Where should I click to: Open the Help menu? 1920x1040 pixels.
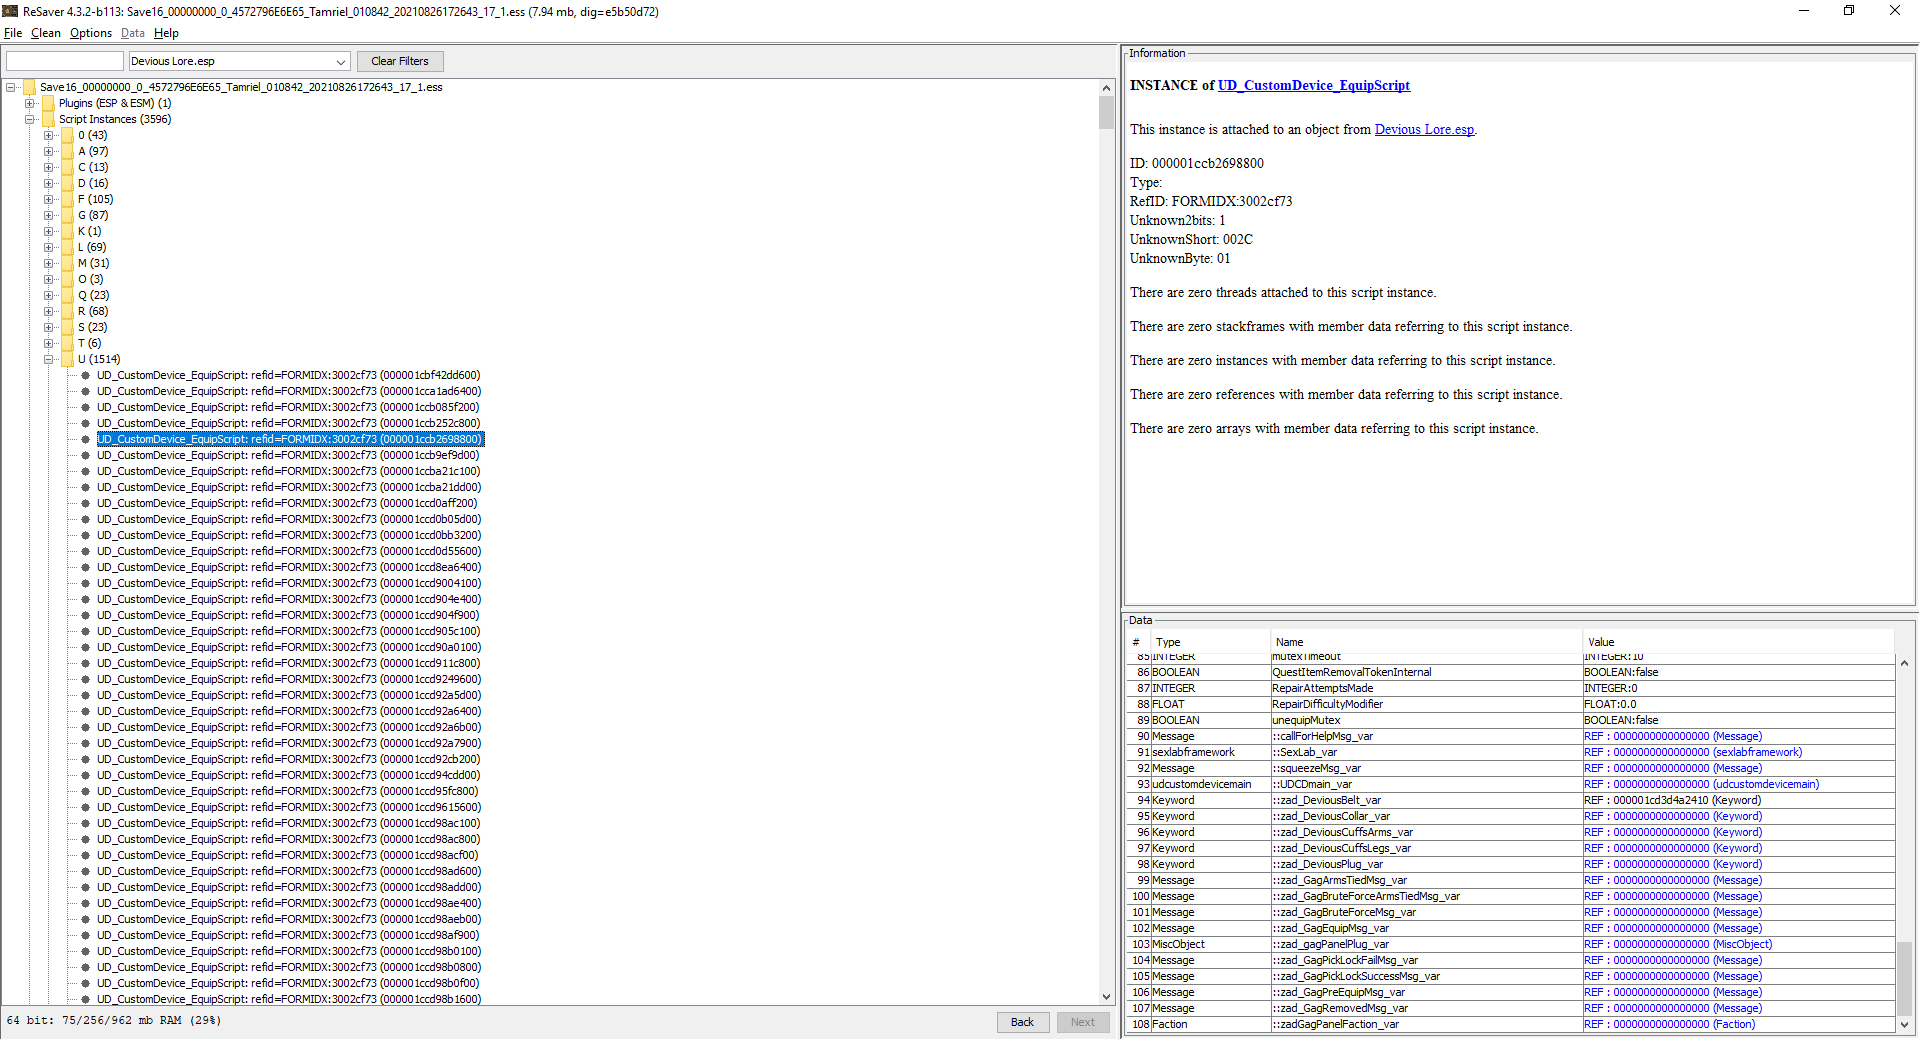tap(166, 33)
